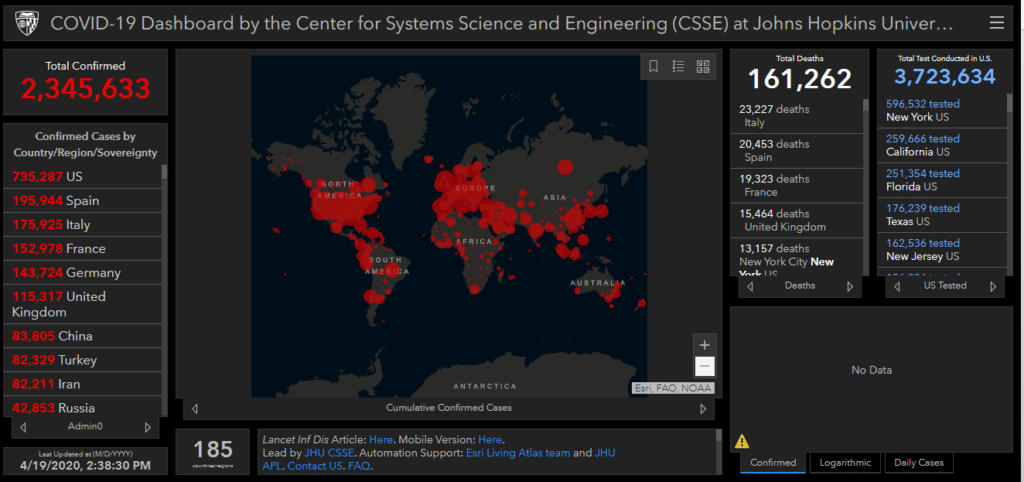Click the 3,723,634 total tests figure

point(944,76)
